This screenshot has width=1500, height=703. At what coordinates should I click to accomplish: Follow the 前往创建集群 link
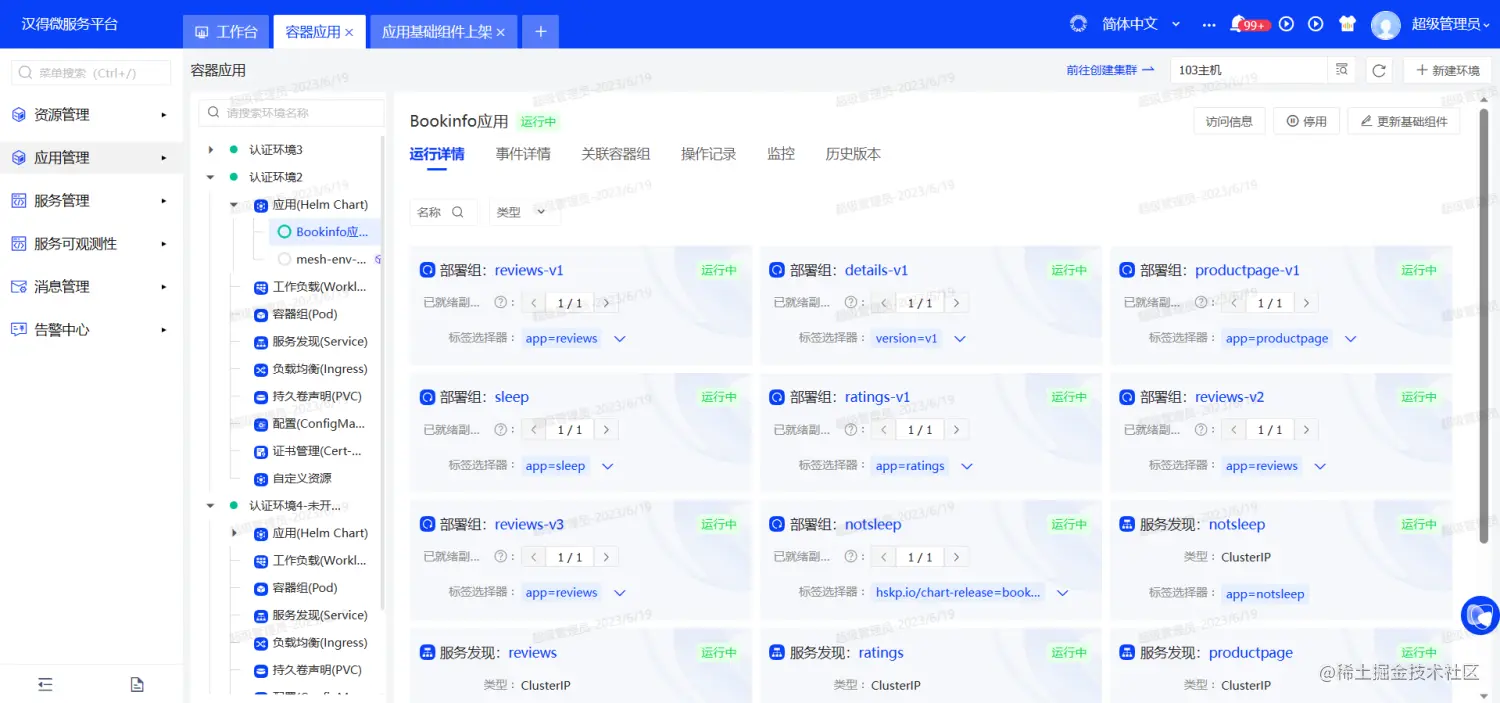pos(1110,70)
